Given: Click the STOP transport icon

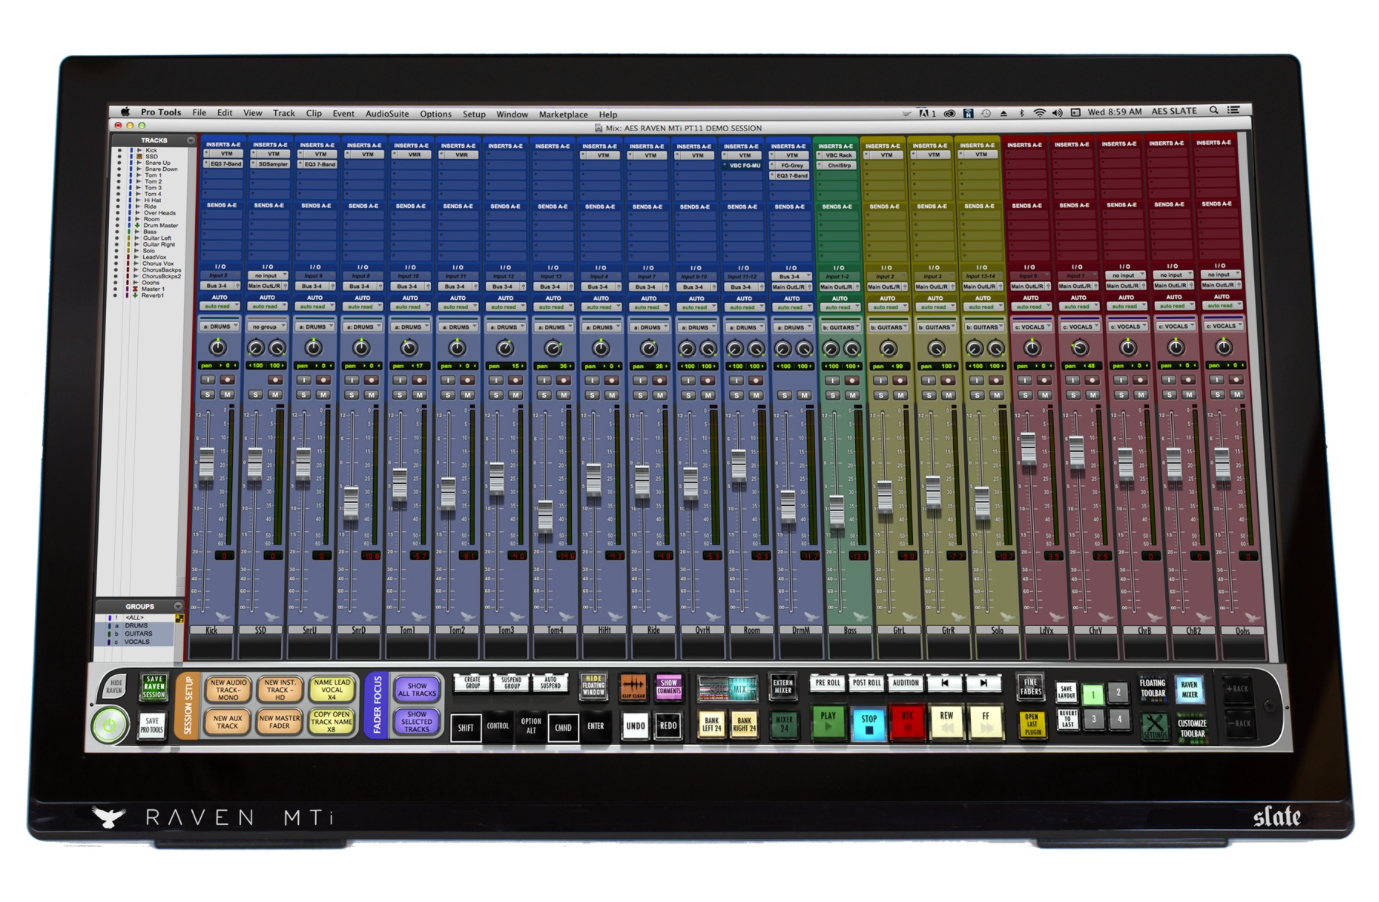Looking at the screenshot, I should pyautogui.click(x=868, y=720).
